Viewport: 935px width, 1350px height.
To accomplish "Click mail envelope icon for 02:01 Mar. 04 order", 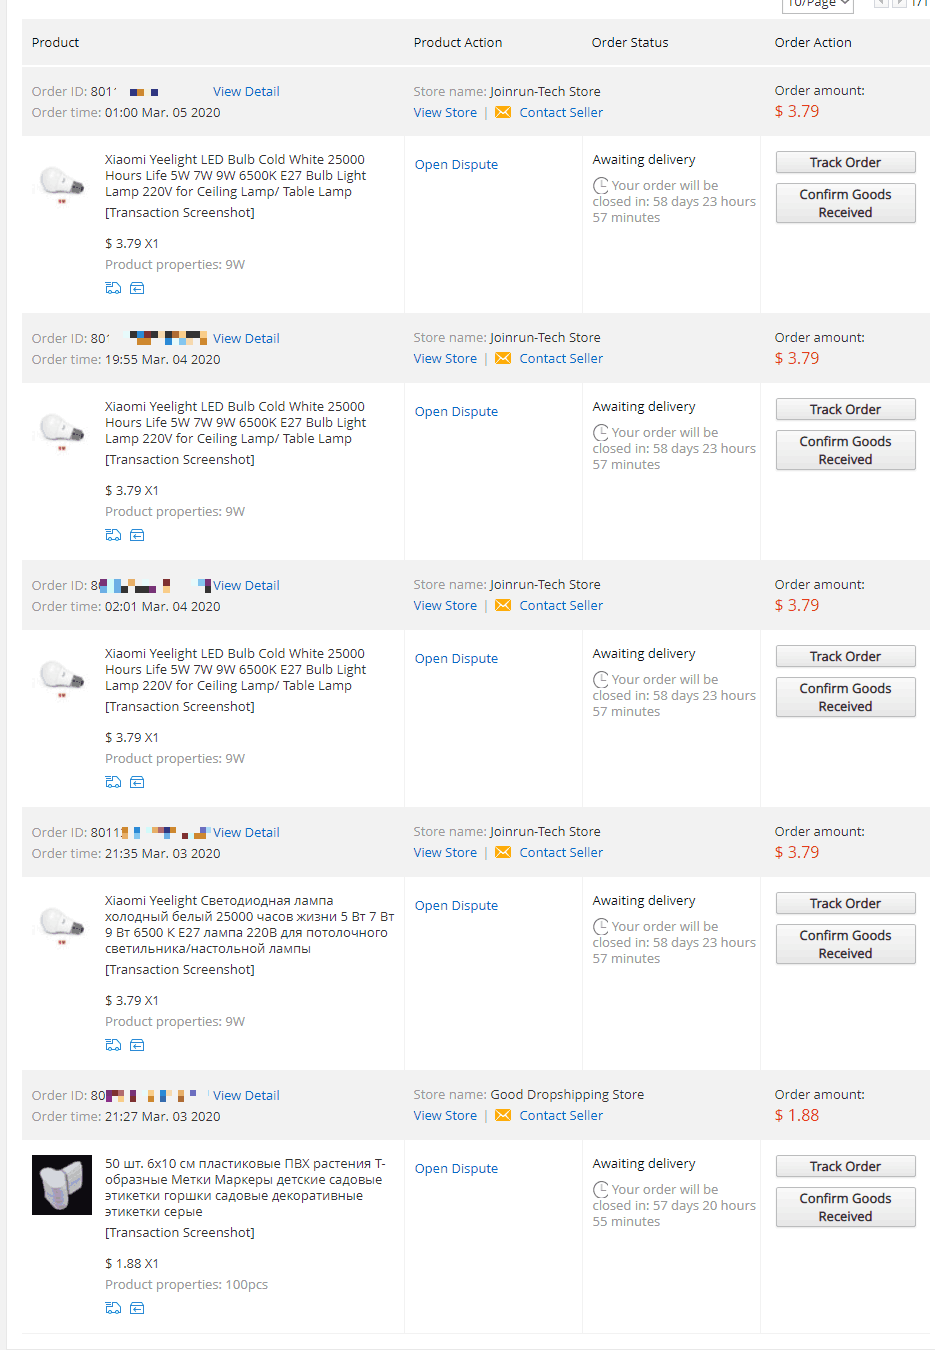I will [503, 605].
